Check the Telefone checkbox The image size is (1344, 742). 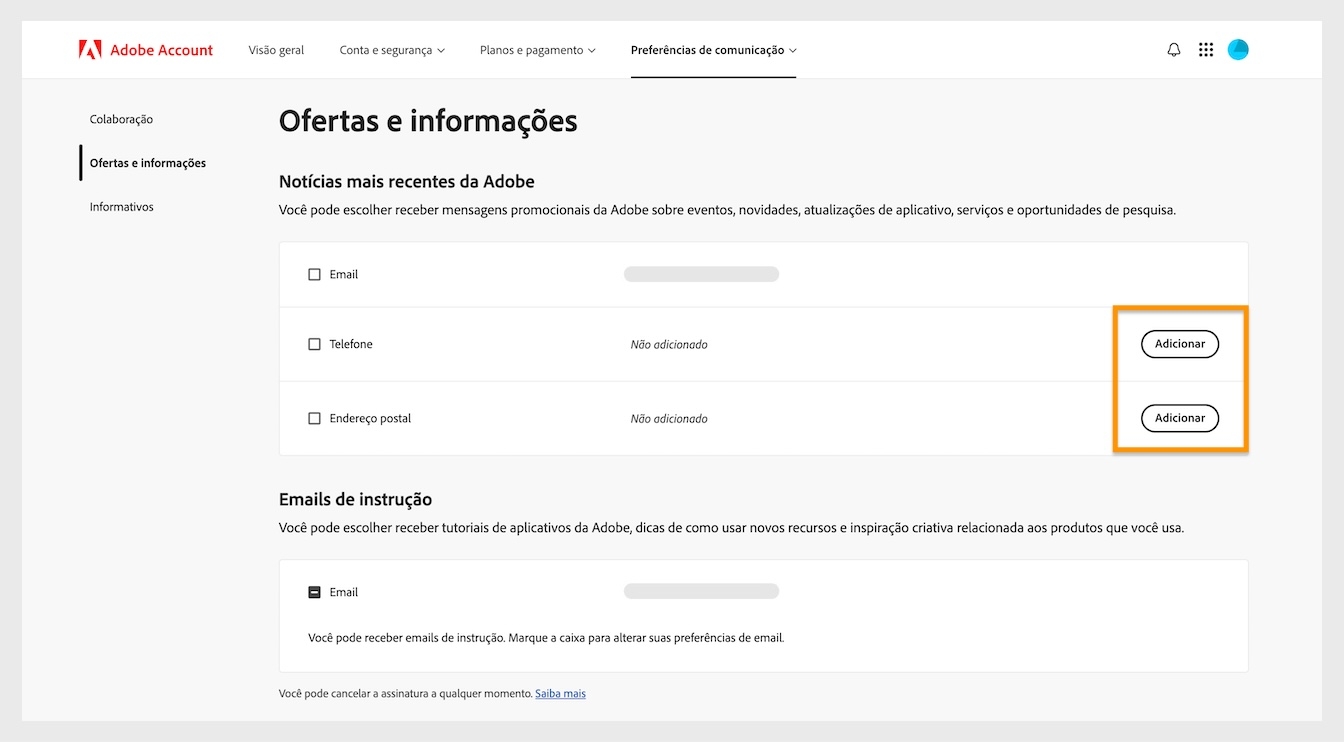point(314,343)
